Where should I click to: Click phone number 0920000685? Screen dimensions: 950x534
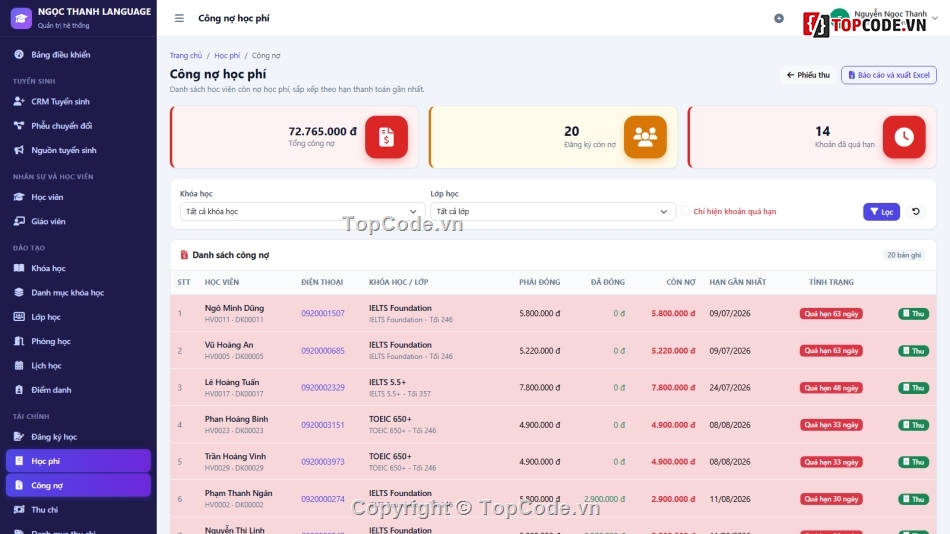point(323,350)
